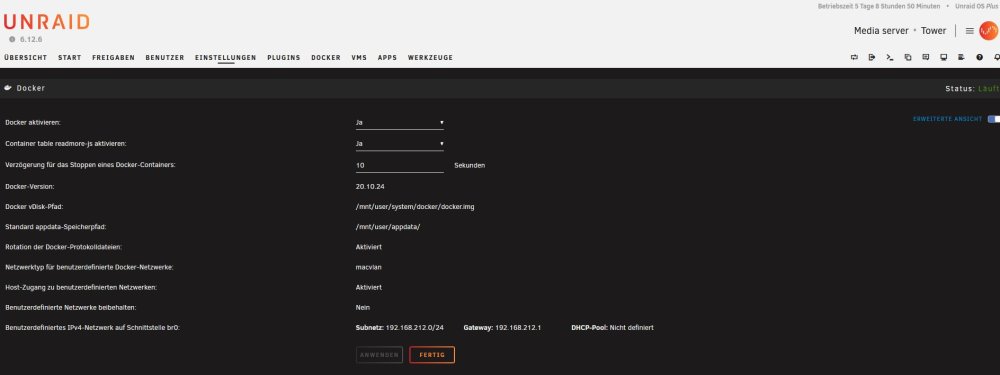Click the Netzwerktyp für benutzerdefinierte Docker-Netzwerke label

[89, 267]
